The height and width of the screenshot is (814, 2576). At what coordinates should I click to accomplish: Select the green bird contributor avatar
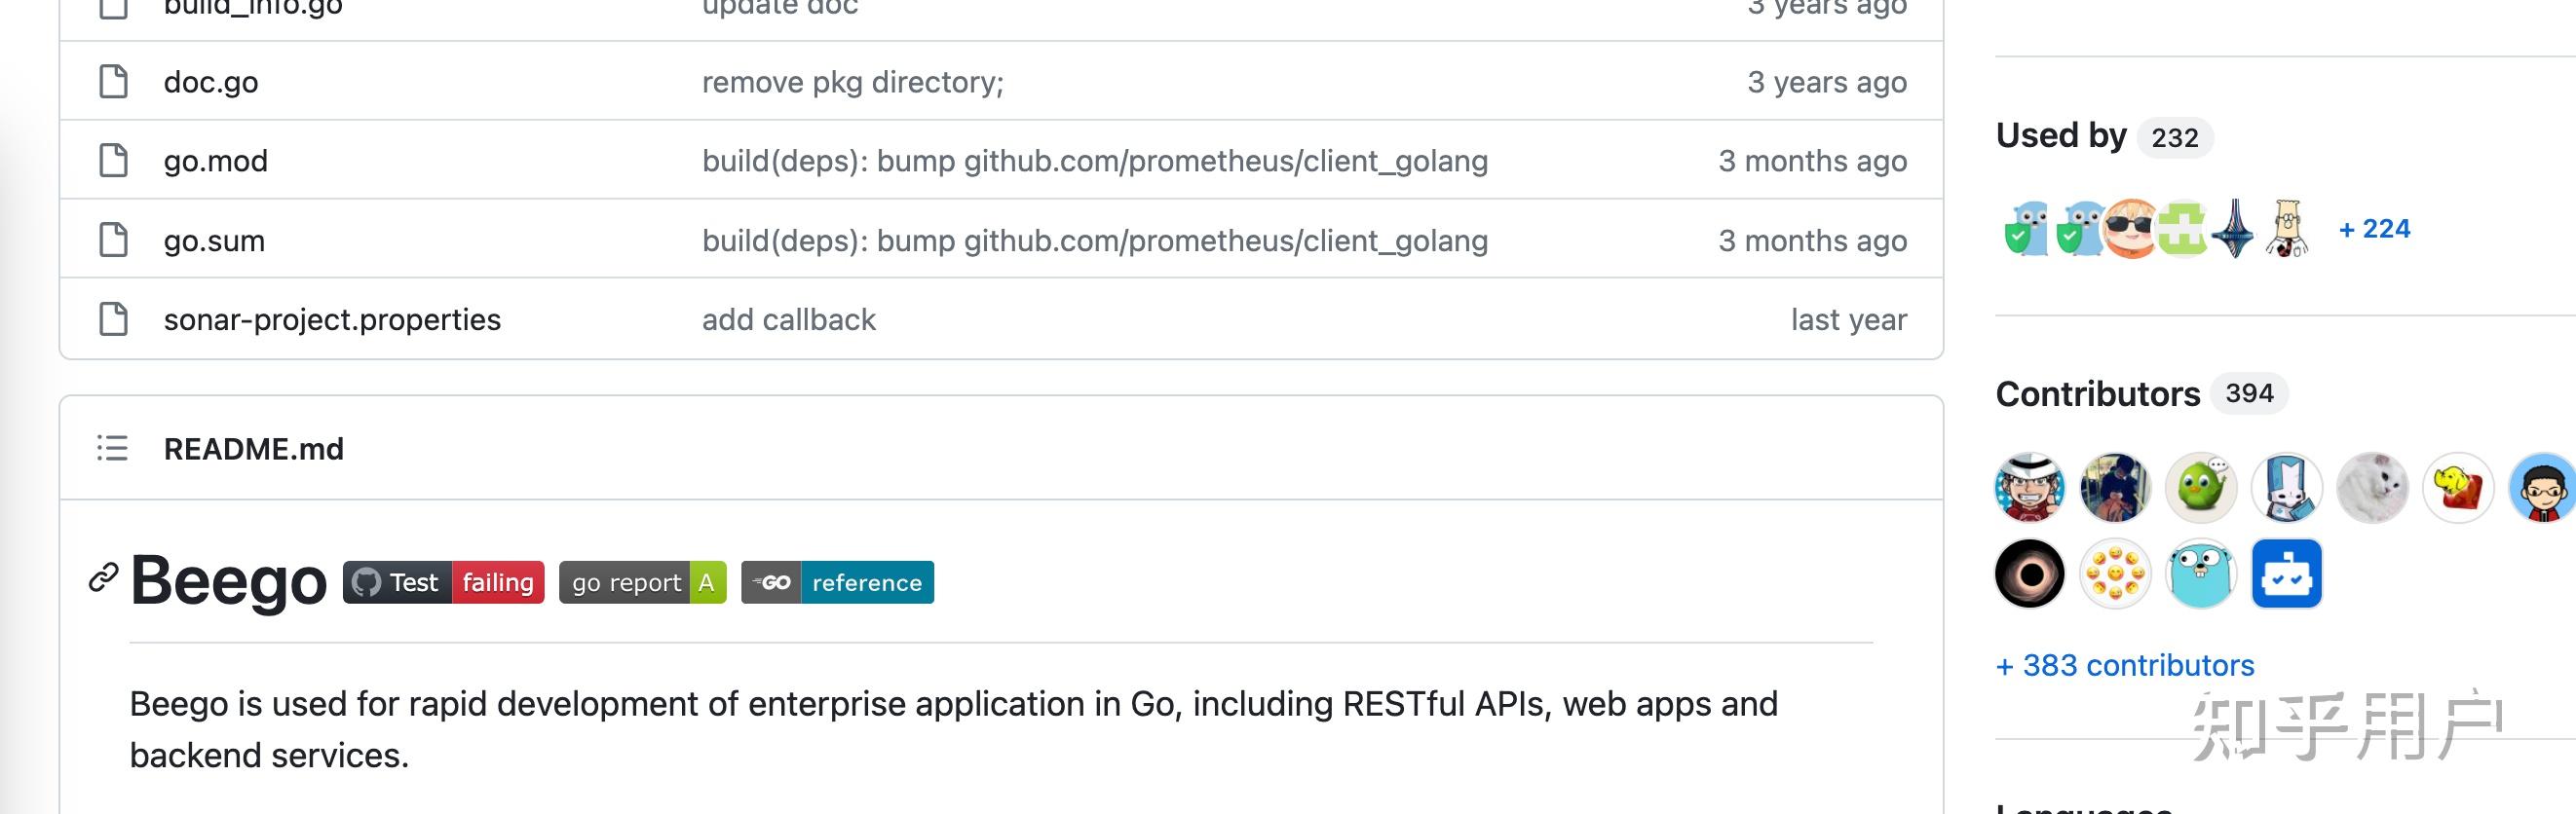[x=2200, y=488]
